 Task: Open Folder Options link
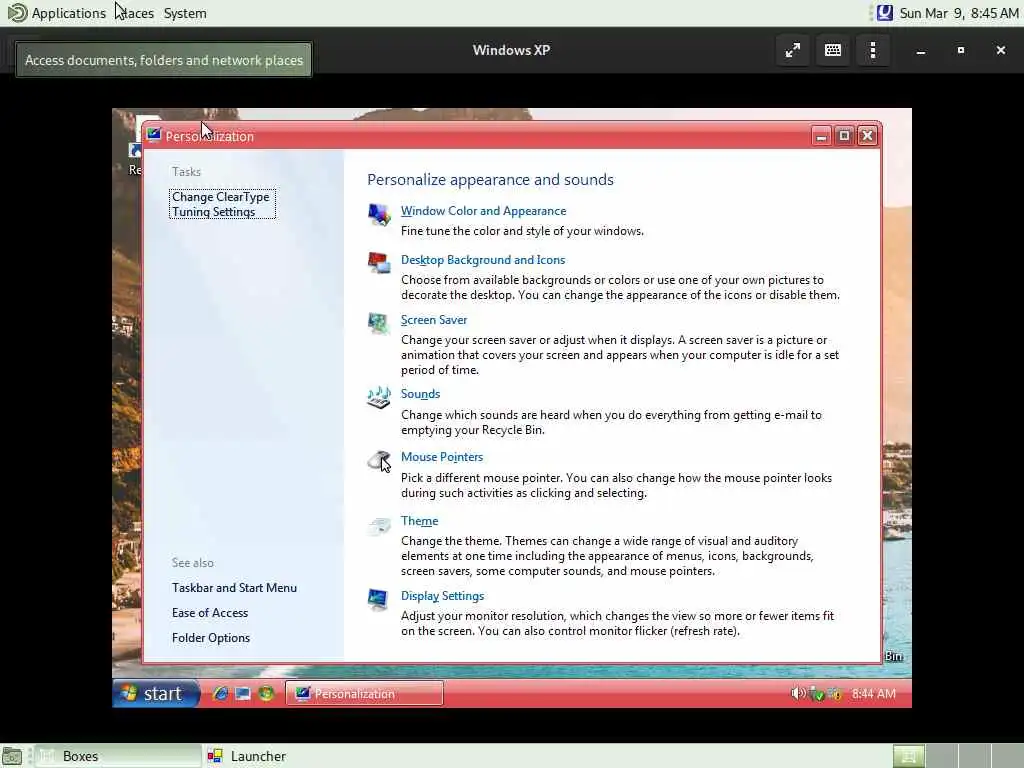pyautogui.click(x=210, y=638)
